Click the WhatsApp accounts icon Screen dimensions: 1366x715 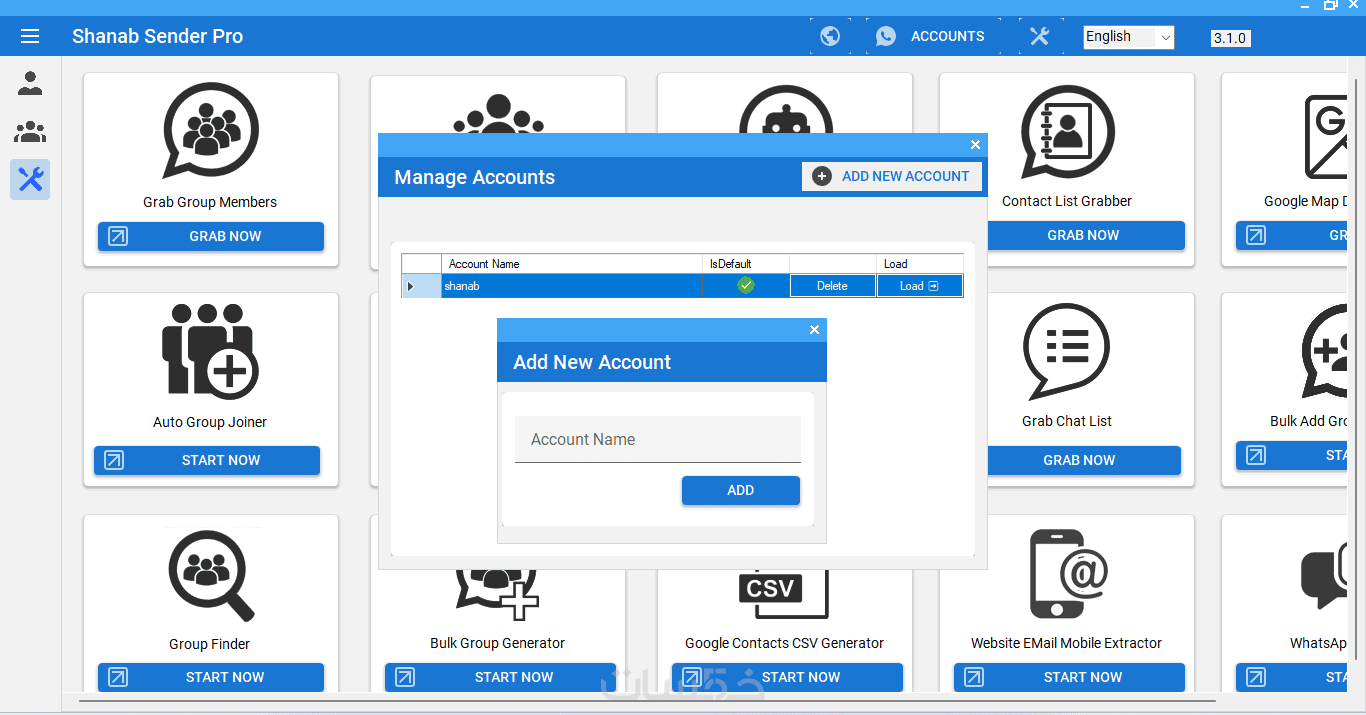886,36
